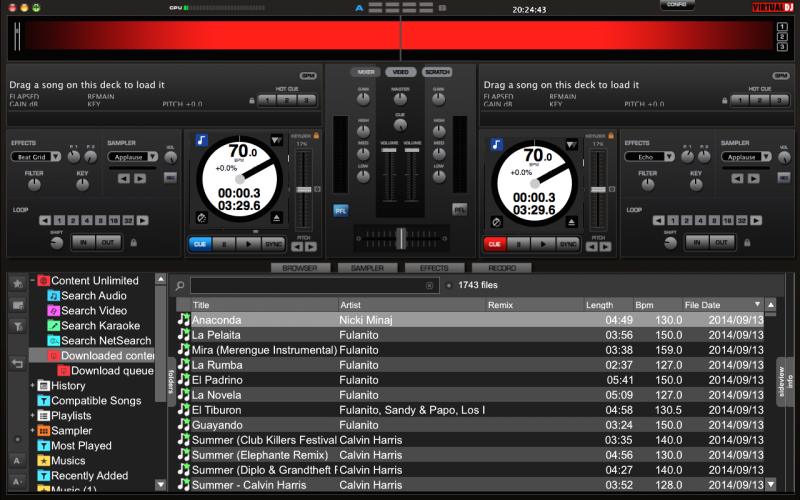This screenshot has height=500, width=800.
Task: Toggle the left deck PFL button
Action: point(341,210)
